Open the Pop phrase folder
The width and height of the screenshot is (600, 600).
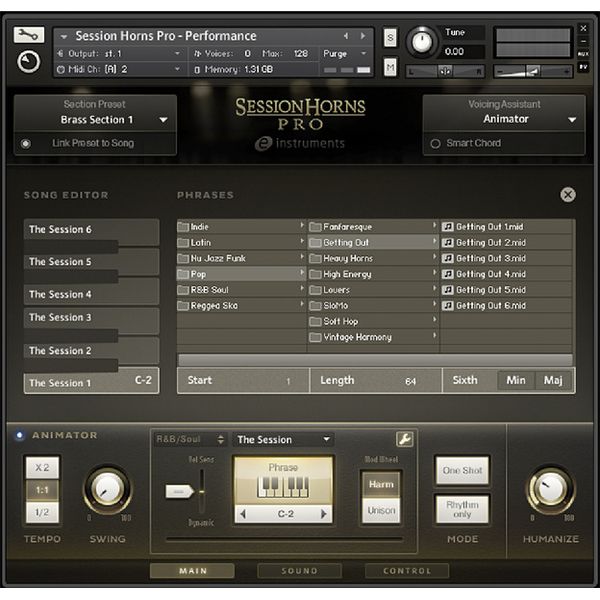coord(241,274)
